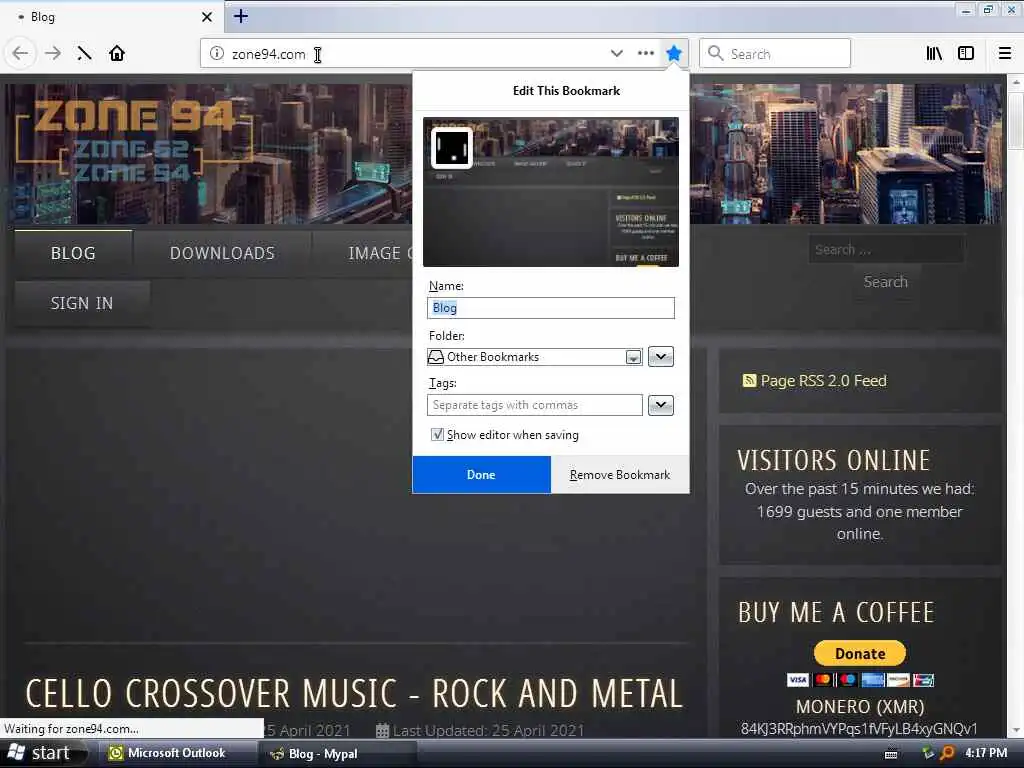Toggle Show editor when saving checkbox
Screen dimensions: 1024x768
point(437,434)
